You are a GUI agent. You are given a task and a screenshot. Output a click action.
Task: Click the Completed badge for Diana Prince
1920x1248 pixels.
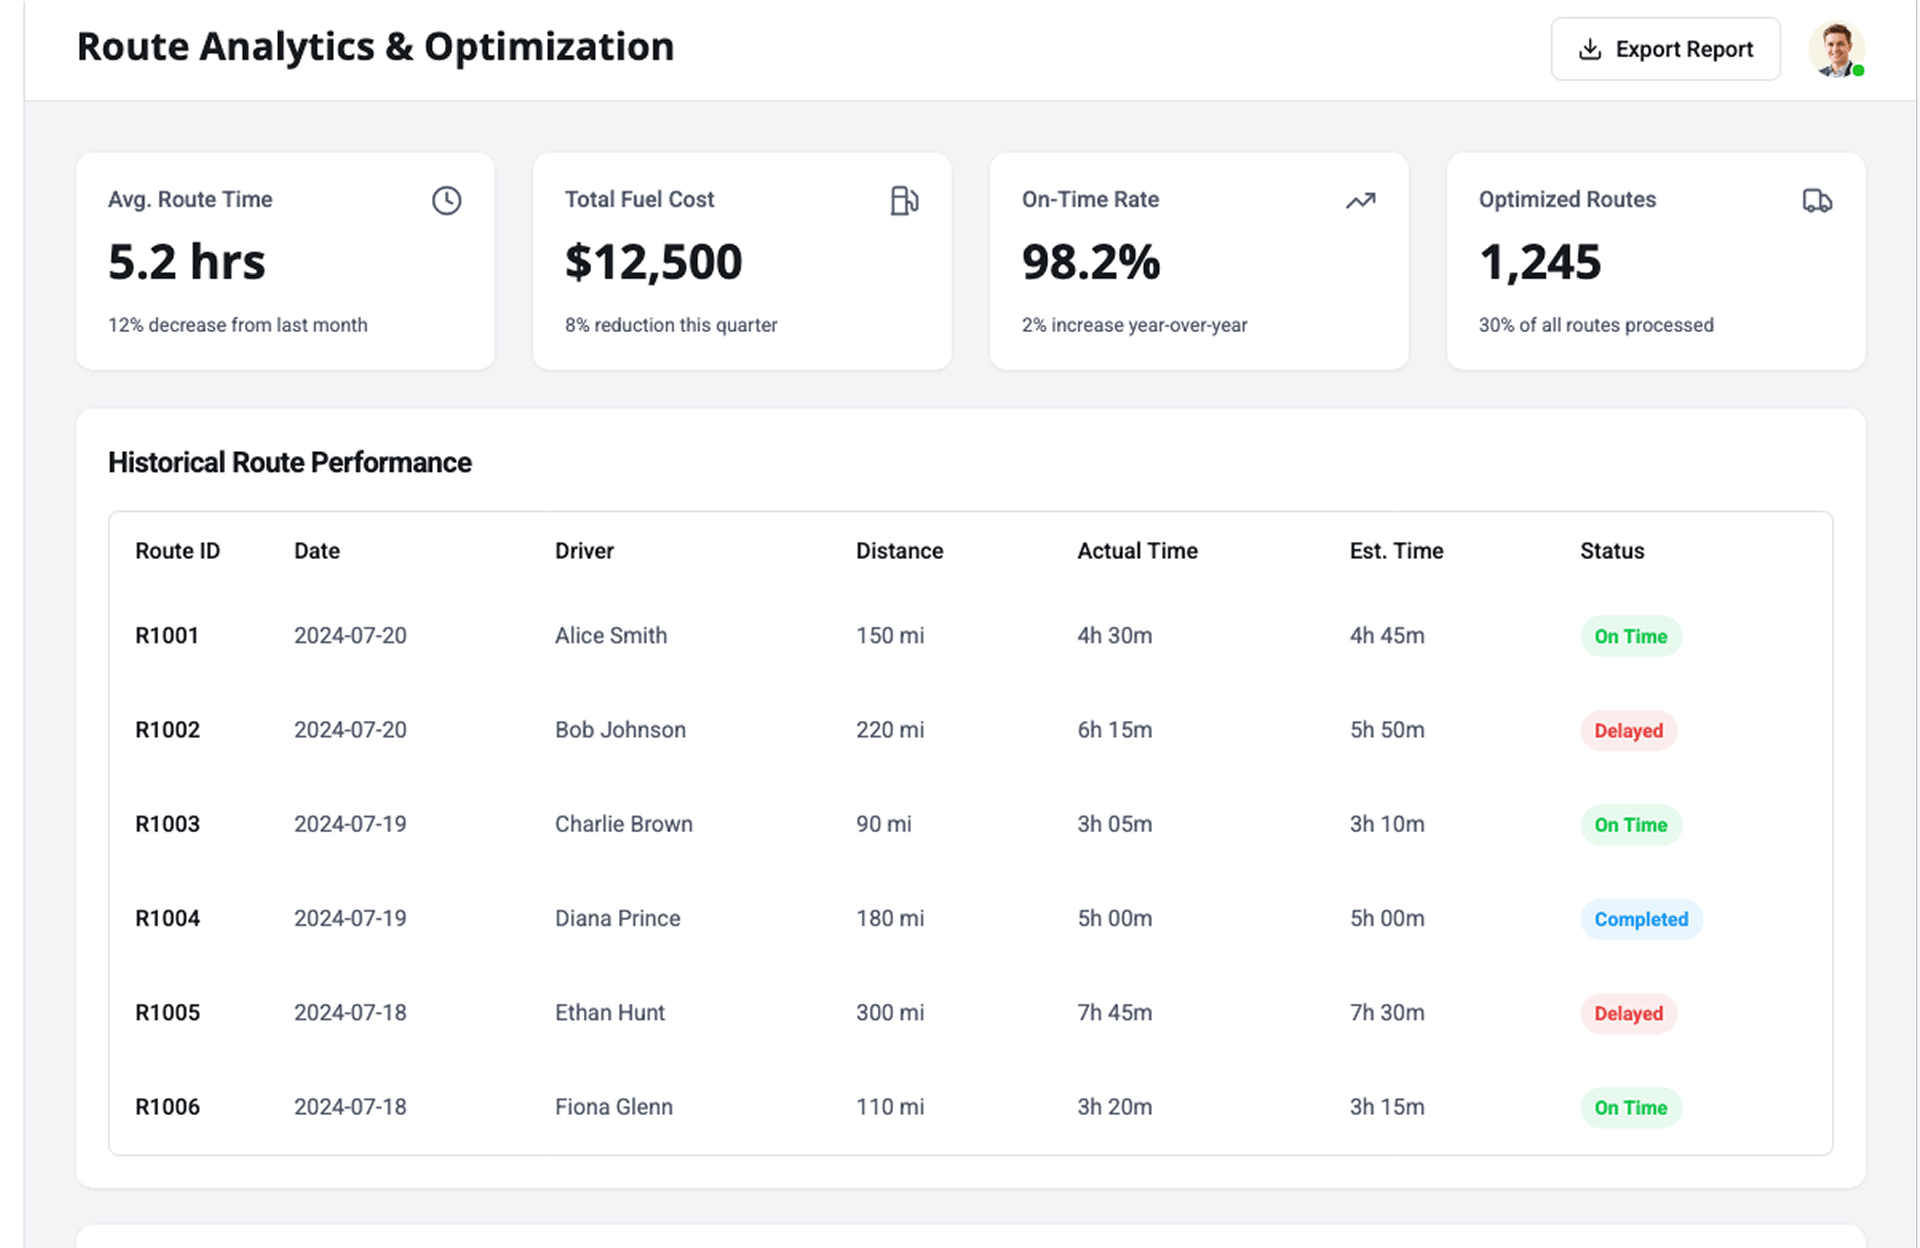(x=1640, y=919)
